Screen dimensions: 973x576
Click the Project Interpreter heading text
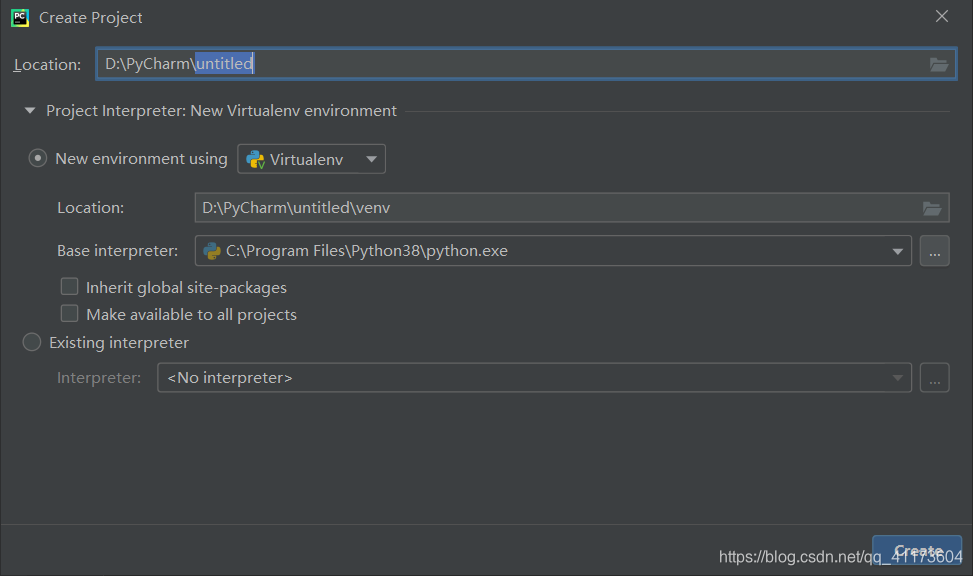[x=222, y=110]
